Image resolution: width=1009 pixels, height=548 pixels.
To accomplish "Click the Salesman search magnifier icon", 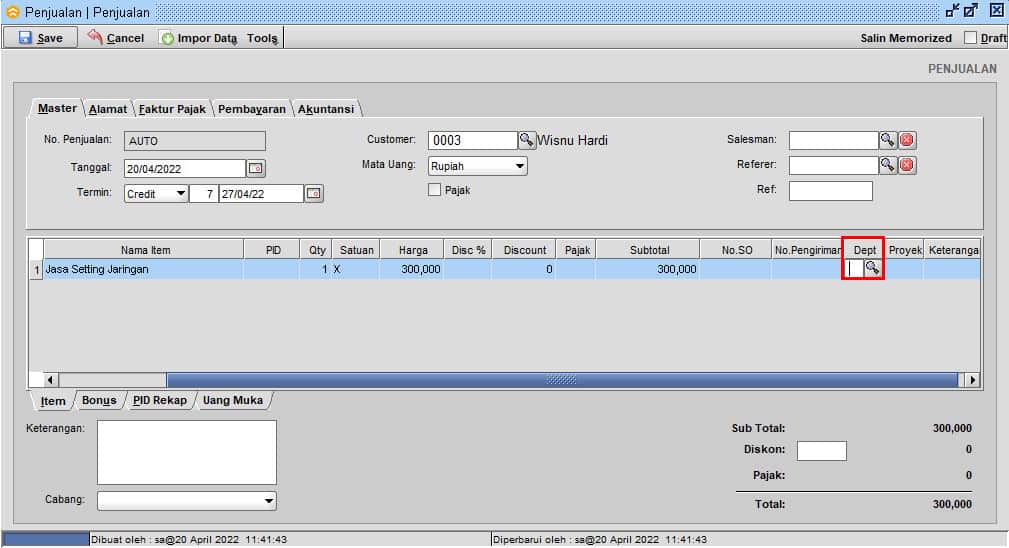I will [x=887, y=141].
